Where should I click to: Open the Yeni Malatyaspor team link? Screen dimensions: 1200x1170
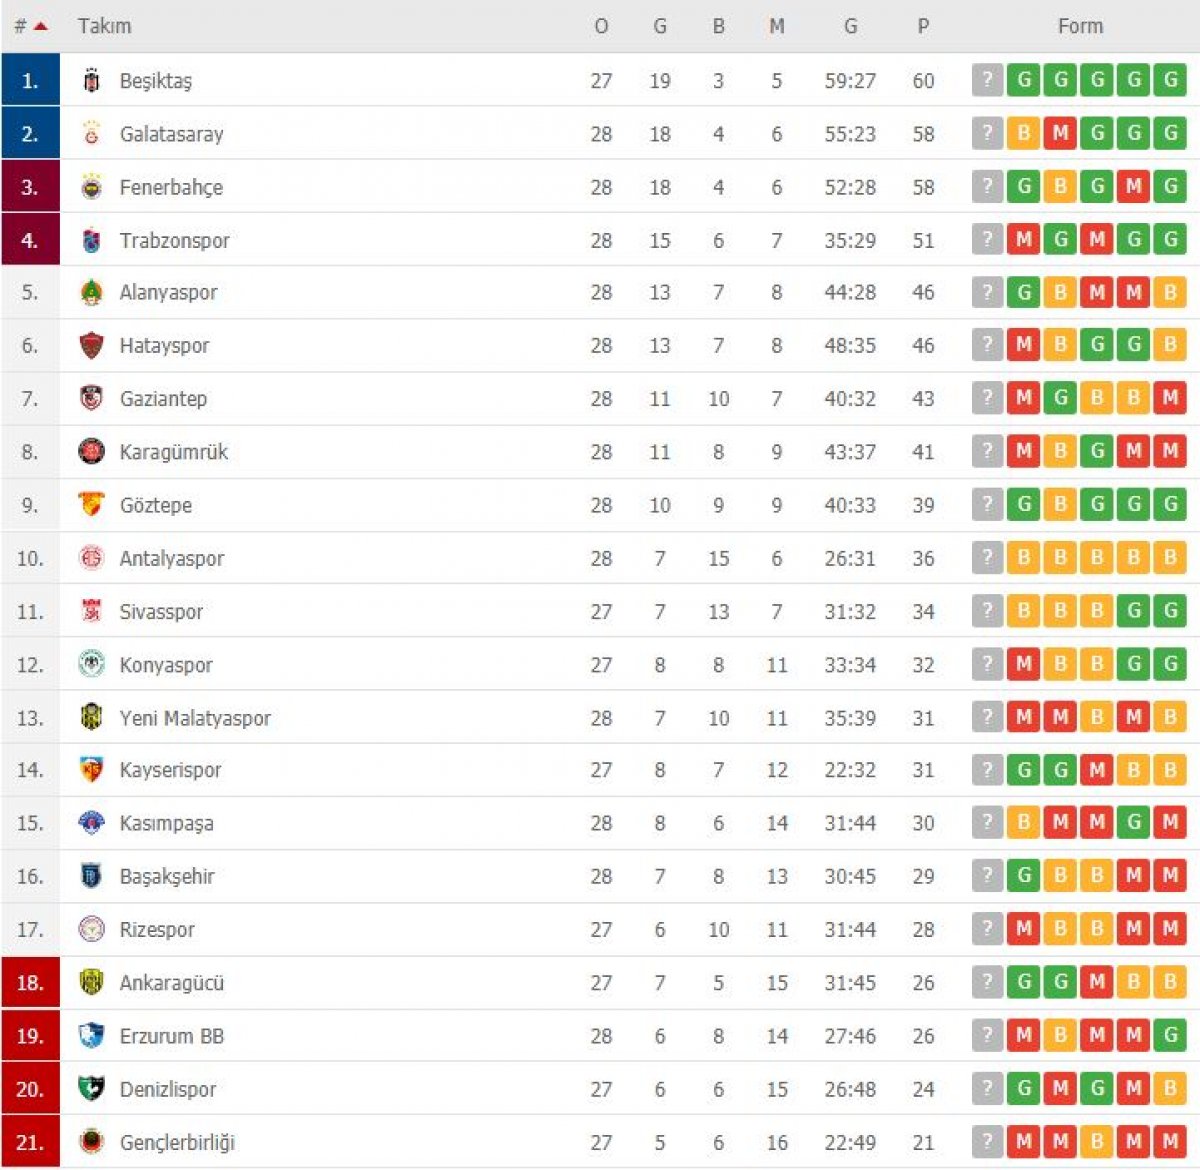point(195,718)
